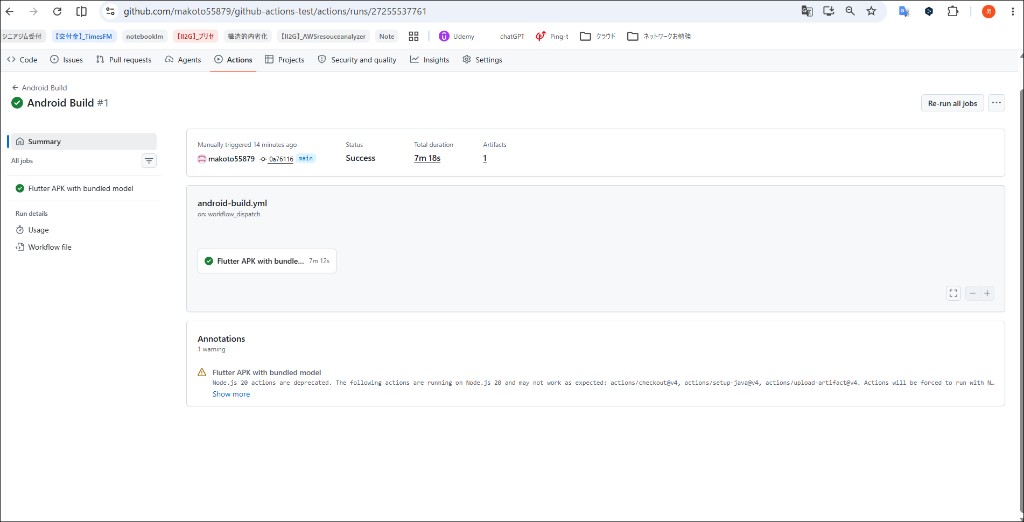Click the jobs filter icon beside All jobs
This screenshot has height=522, width=1024.
(x=149, y=160)
